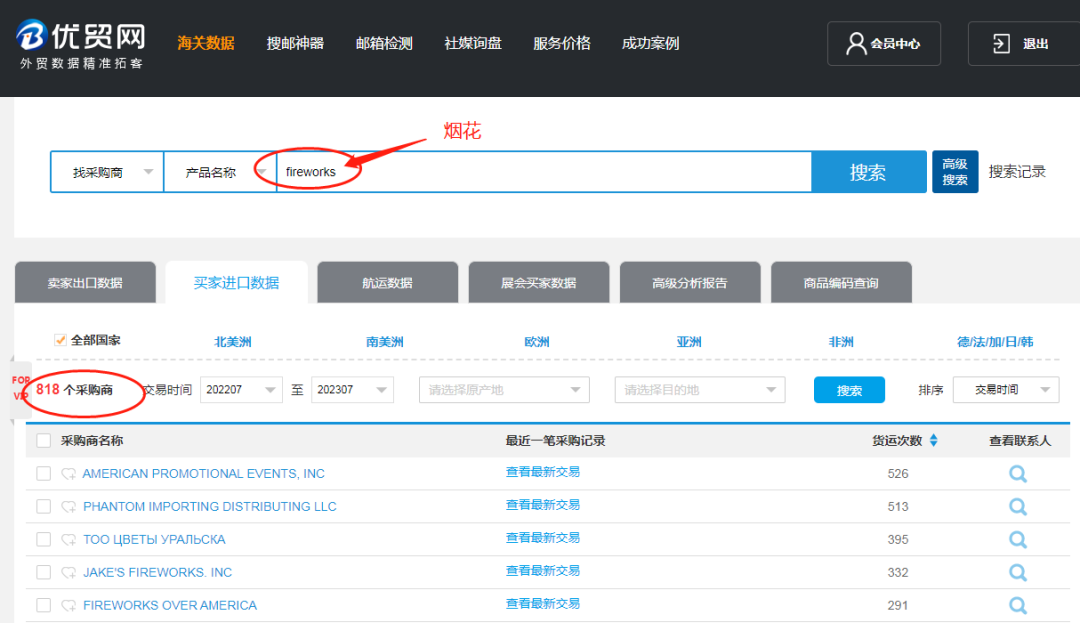Open the start date 202207 dropdown

(x=241, y=390)
